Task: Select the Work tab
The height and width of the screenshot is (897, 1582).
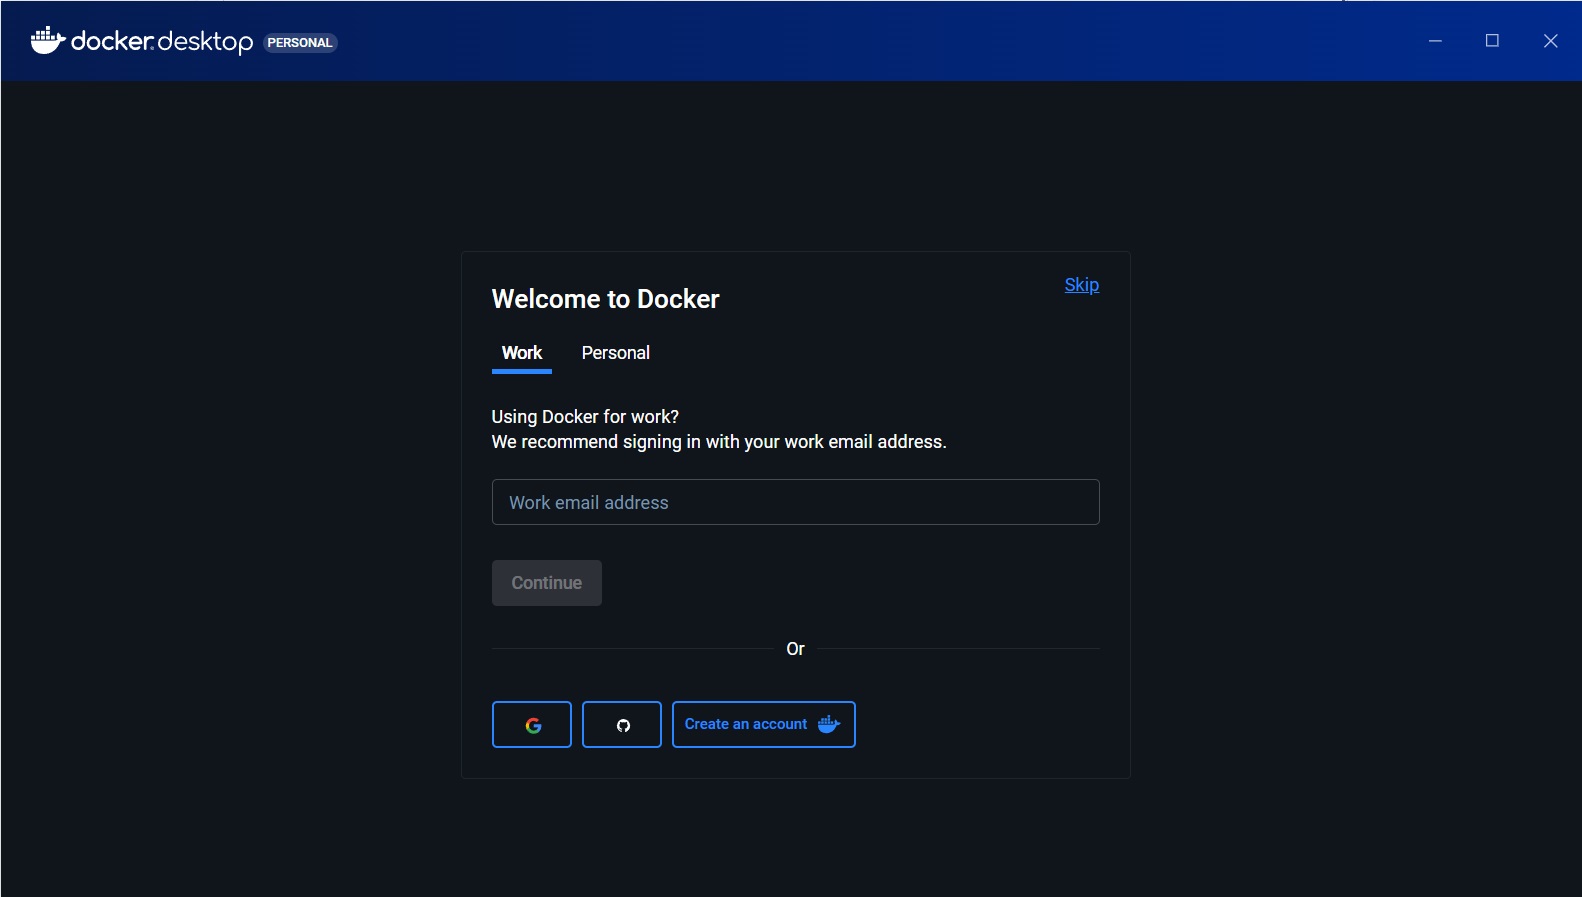Action: (522, 353)
